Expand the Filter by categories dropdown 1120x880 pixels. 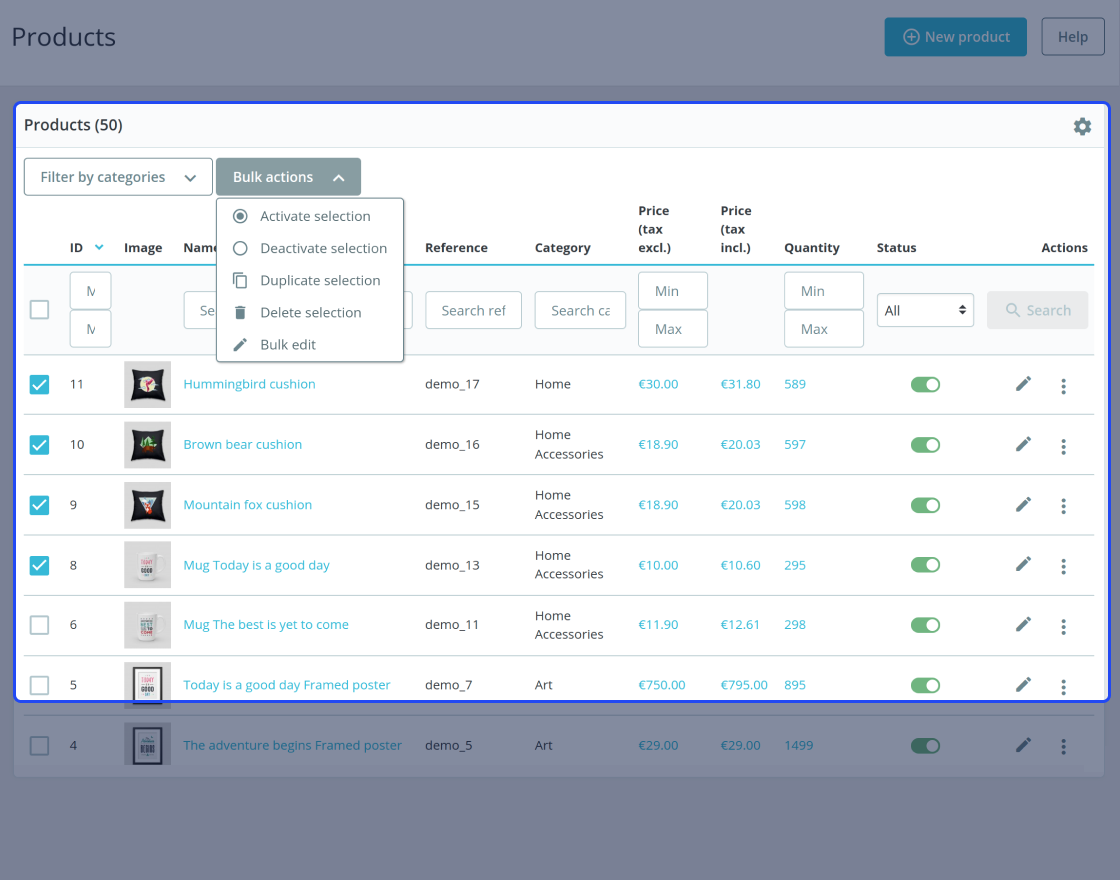coord(118,177)
